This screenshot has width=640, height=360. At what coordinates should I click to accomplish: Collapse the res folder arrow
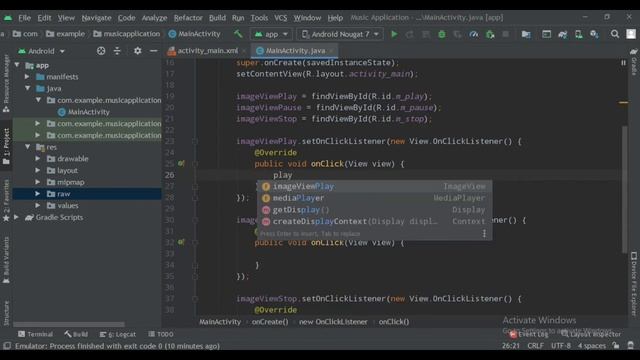(x=27, y=147)
